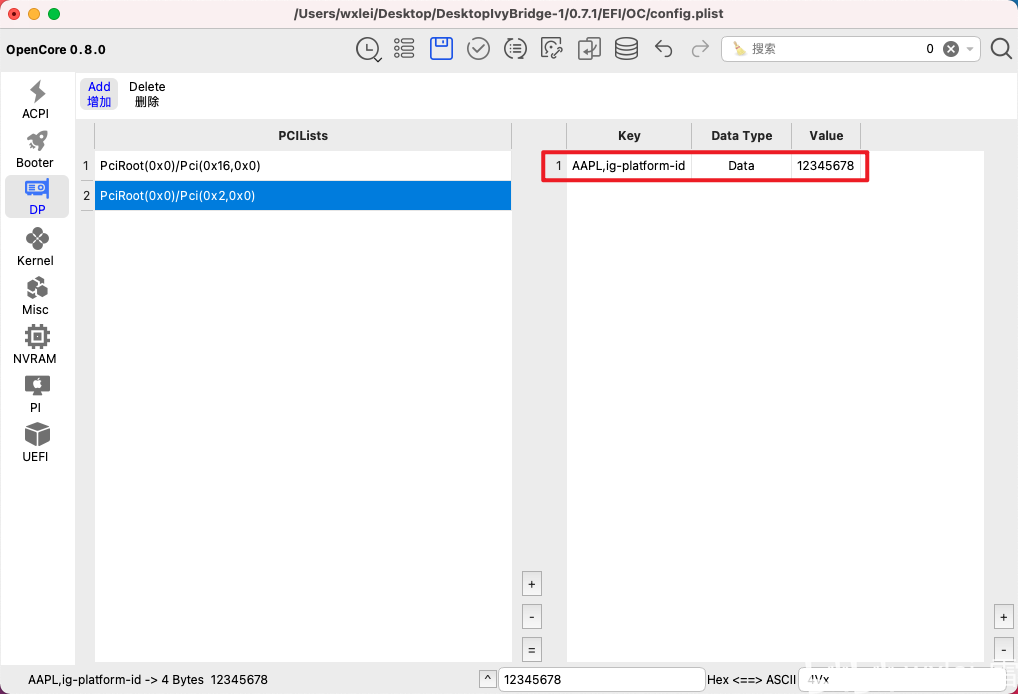Screen dimensions: 1018x694
Task: Open the database stack icon
Action: (x=626, y=49)
